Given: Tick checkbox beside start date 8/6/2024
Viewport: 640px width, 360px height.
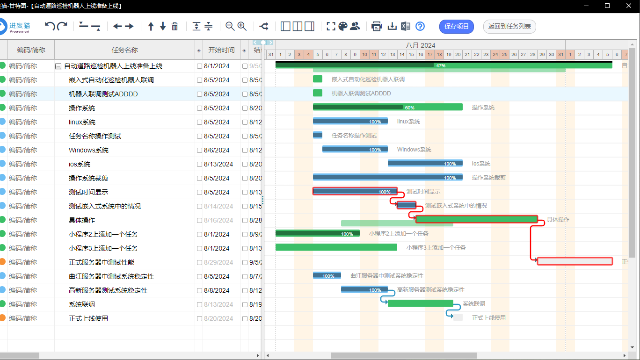Looking at the screenshot, I should [x=200, y=150].
